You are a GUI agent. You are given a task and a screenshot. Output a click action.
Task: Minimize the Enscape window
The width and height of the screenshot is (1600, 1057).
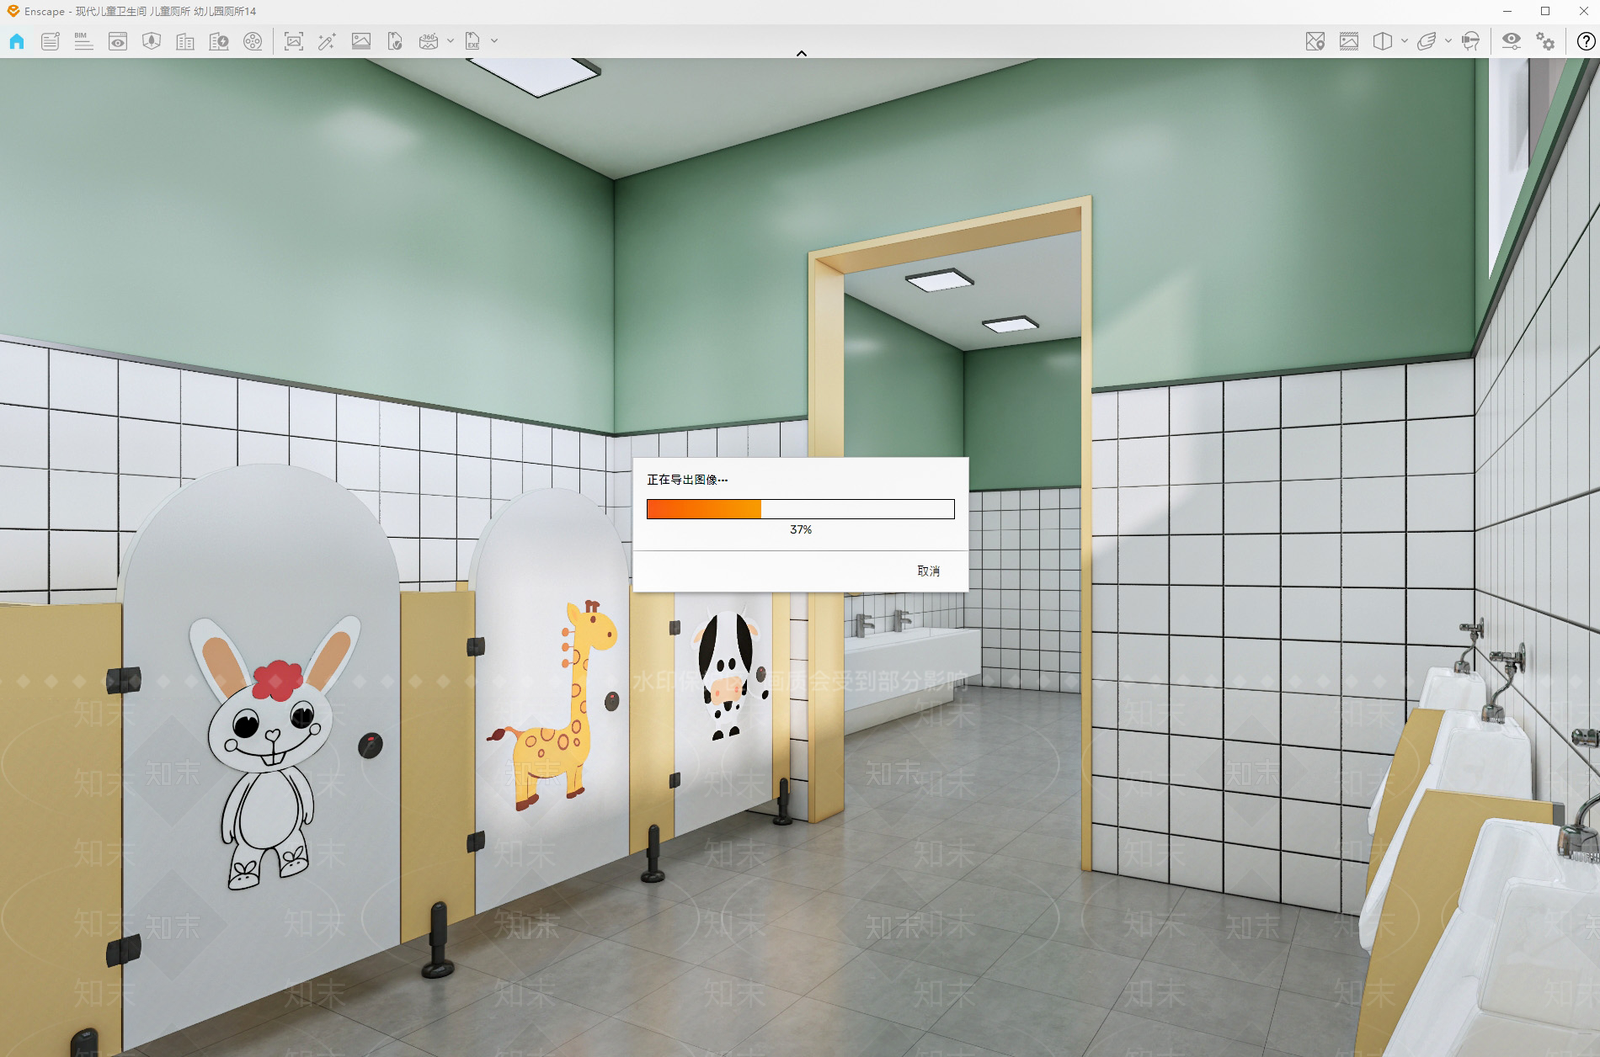[1507, 11]
